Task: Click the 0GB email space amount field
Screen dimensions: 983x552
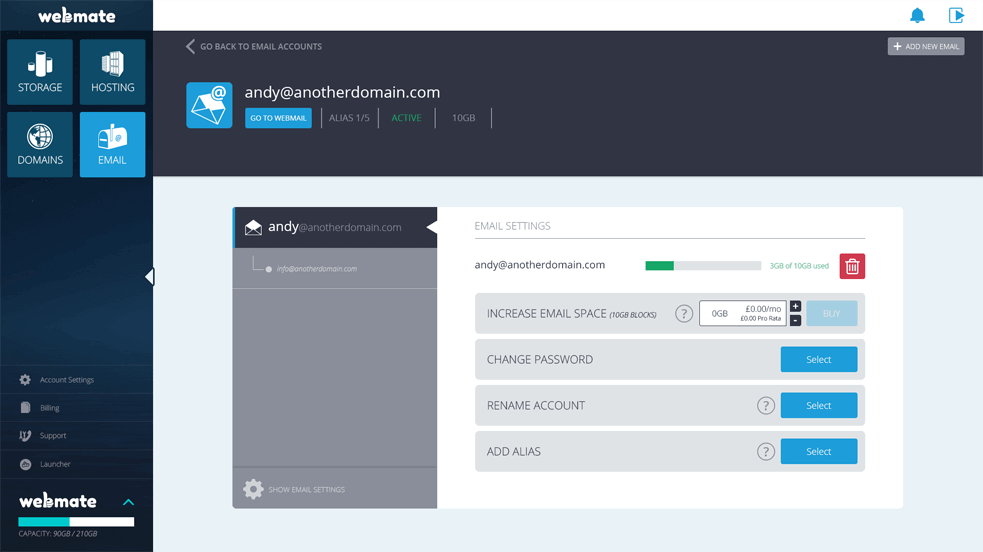Action: point(743,313)
